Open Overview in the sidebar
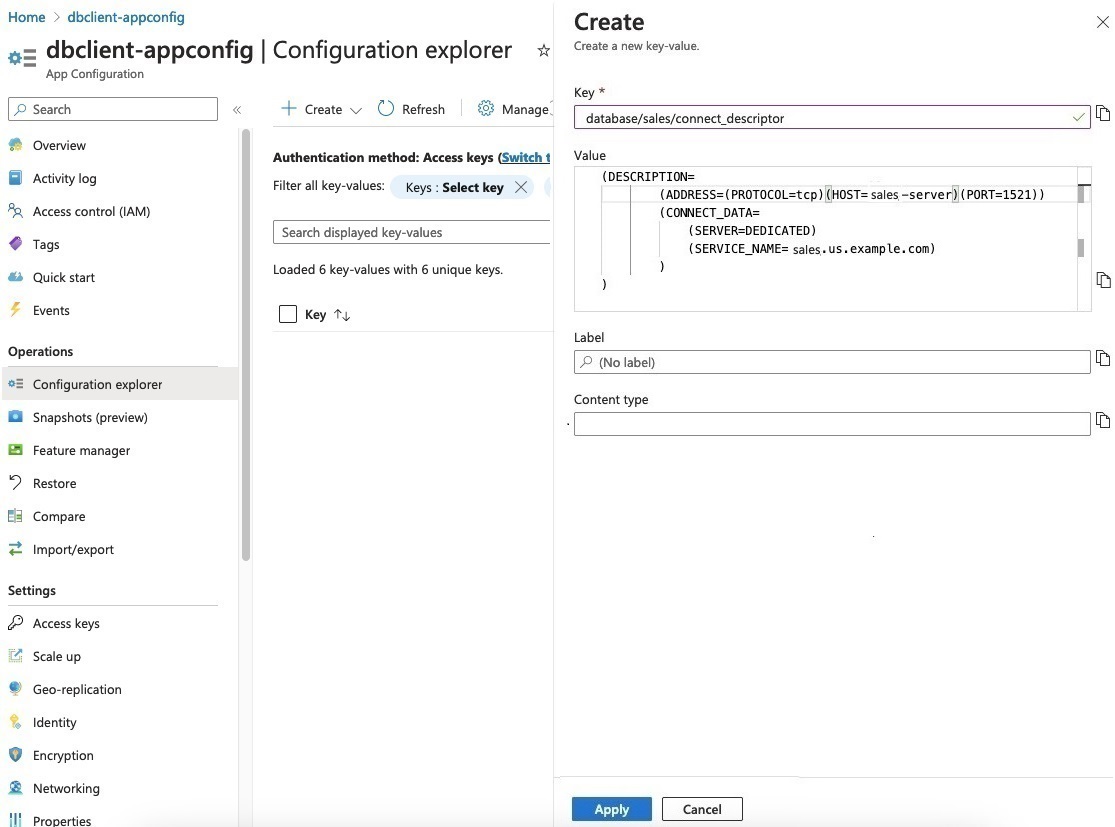 coord(59,145)
